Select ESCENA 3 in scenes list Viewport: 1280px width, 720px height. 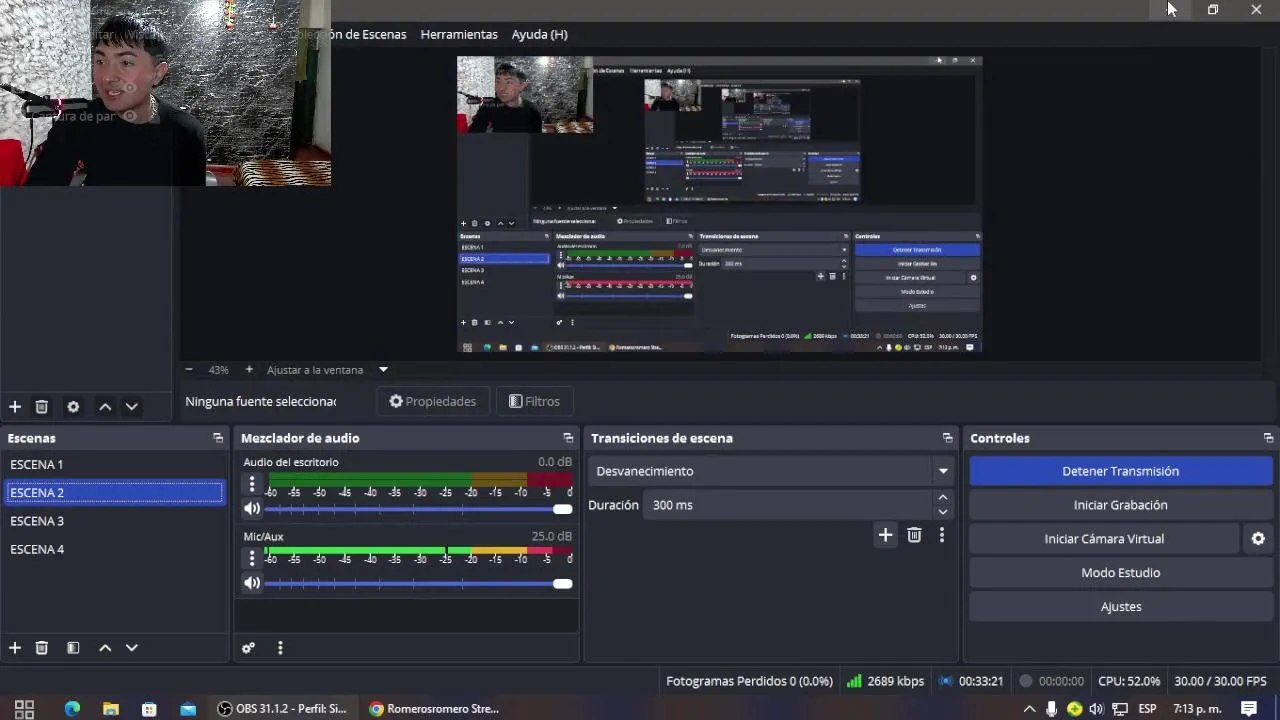point(114,521)
